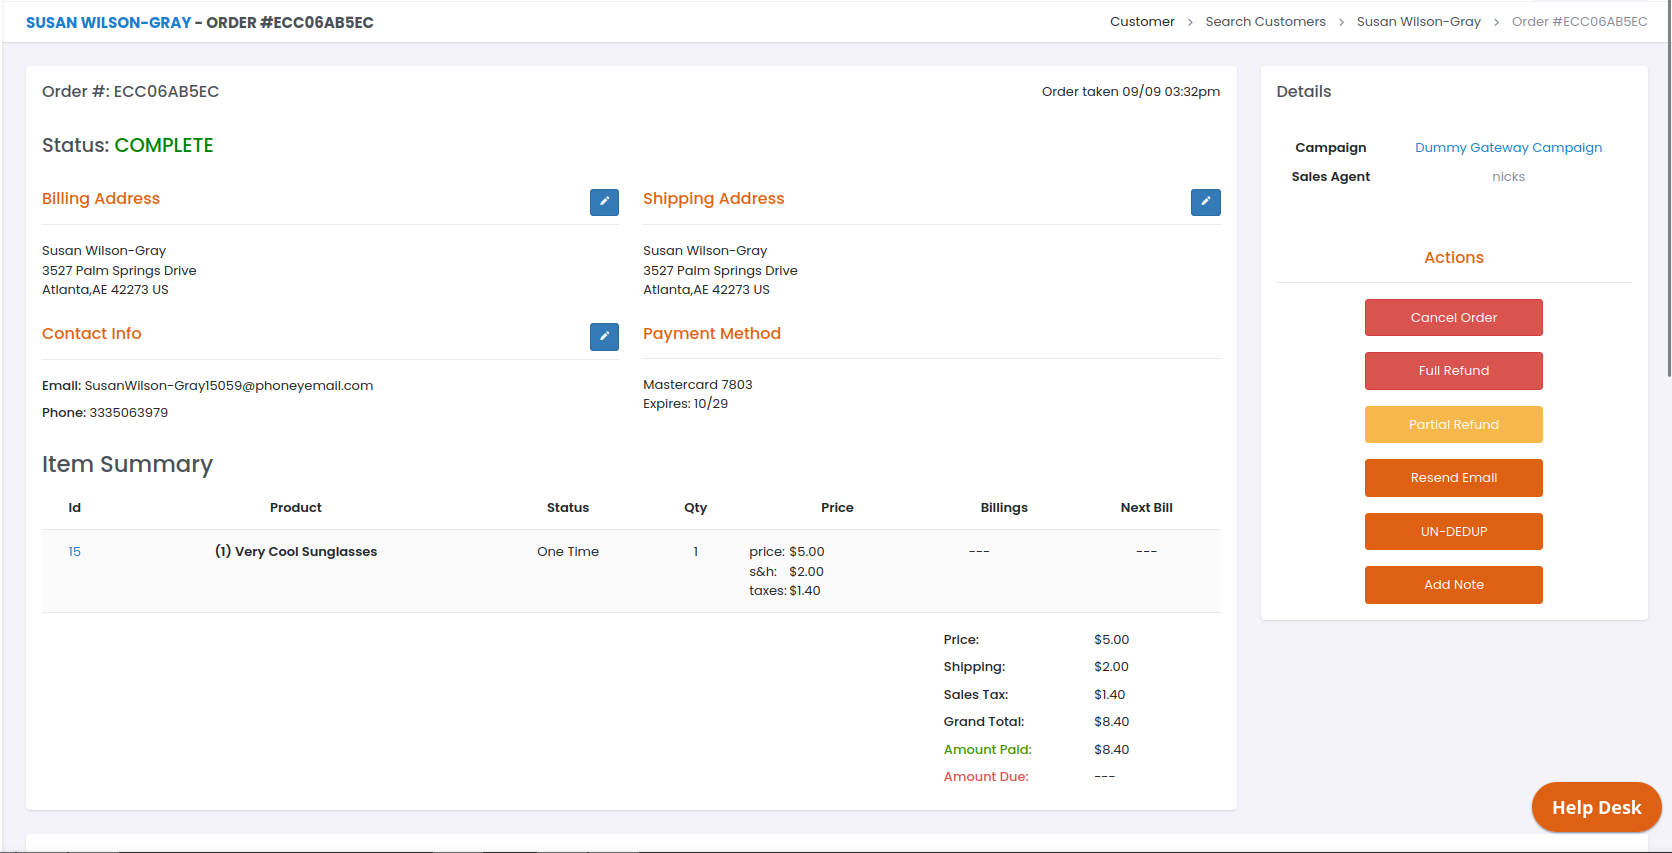
Task: Open Dummy Gateway Campaign link
Action: point(1508,148)
